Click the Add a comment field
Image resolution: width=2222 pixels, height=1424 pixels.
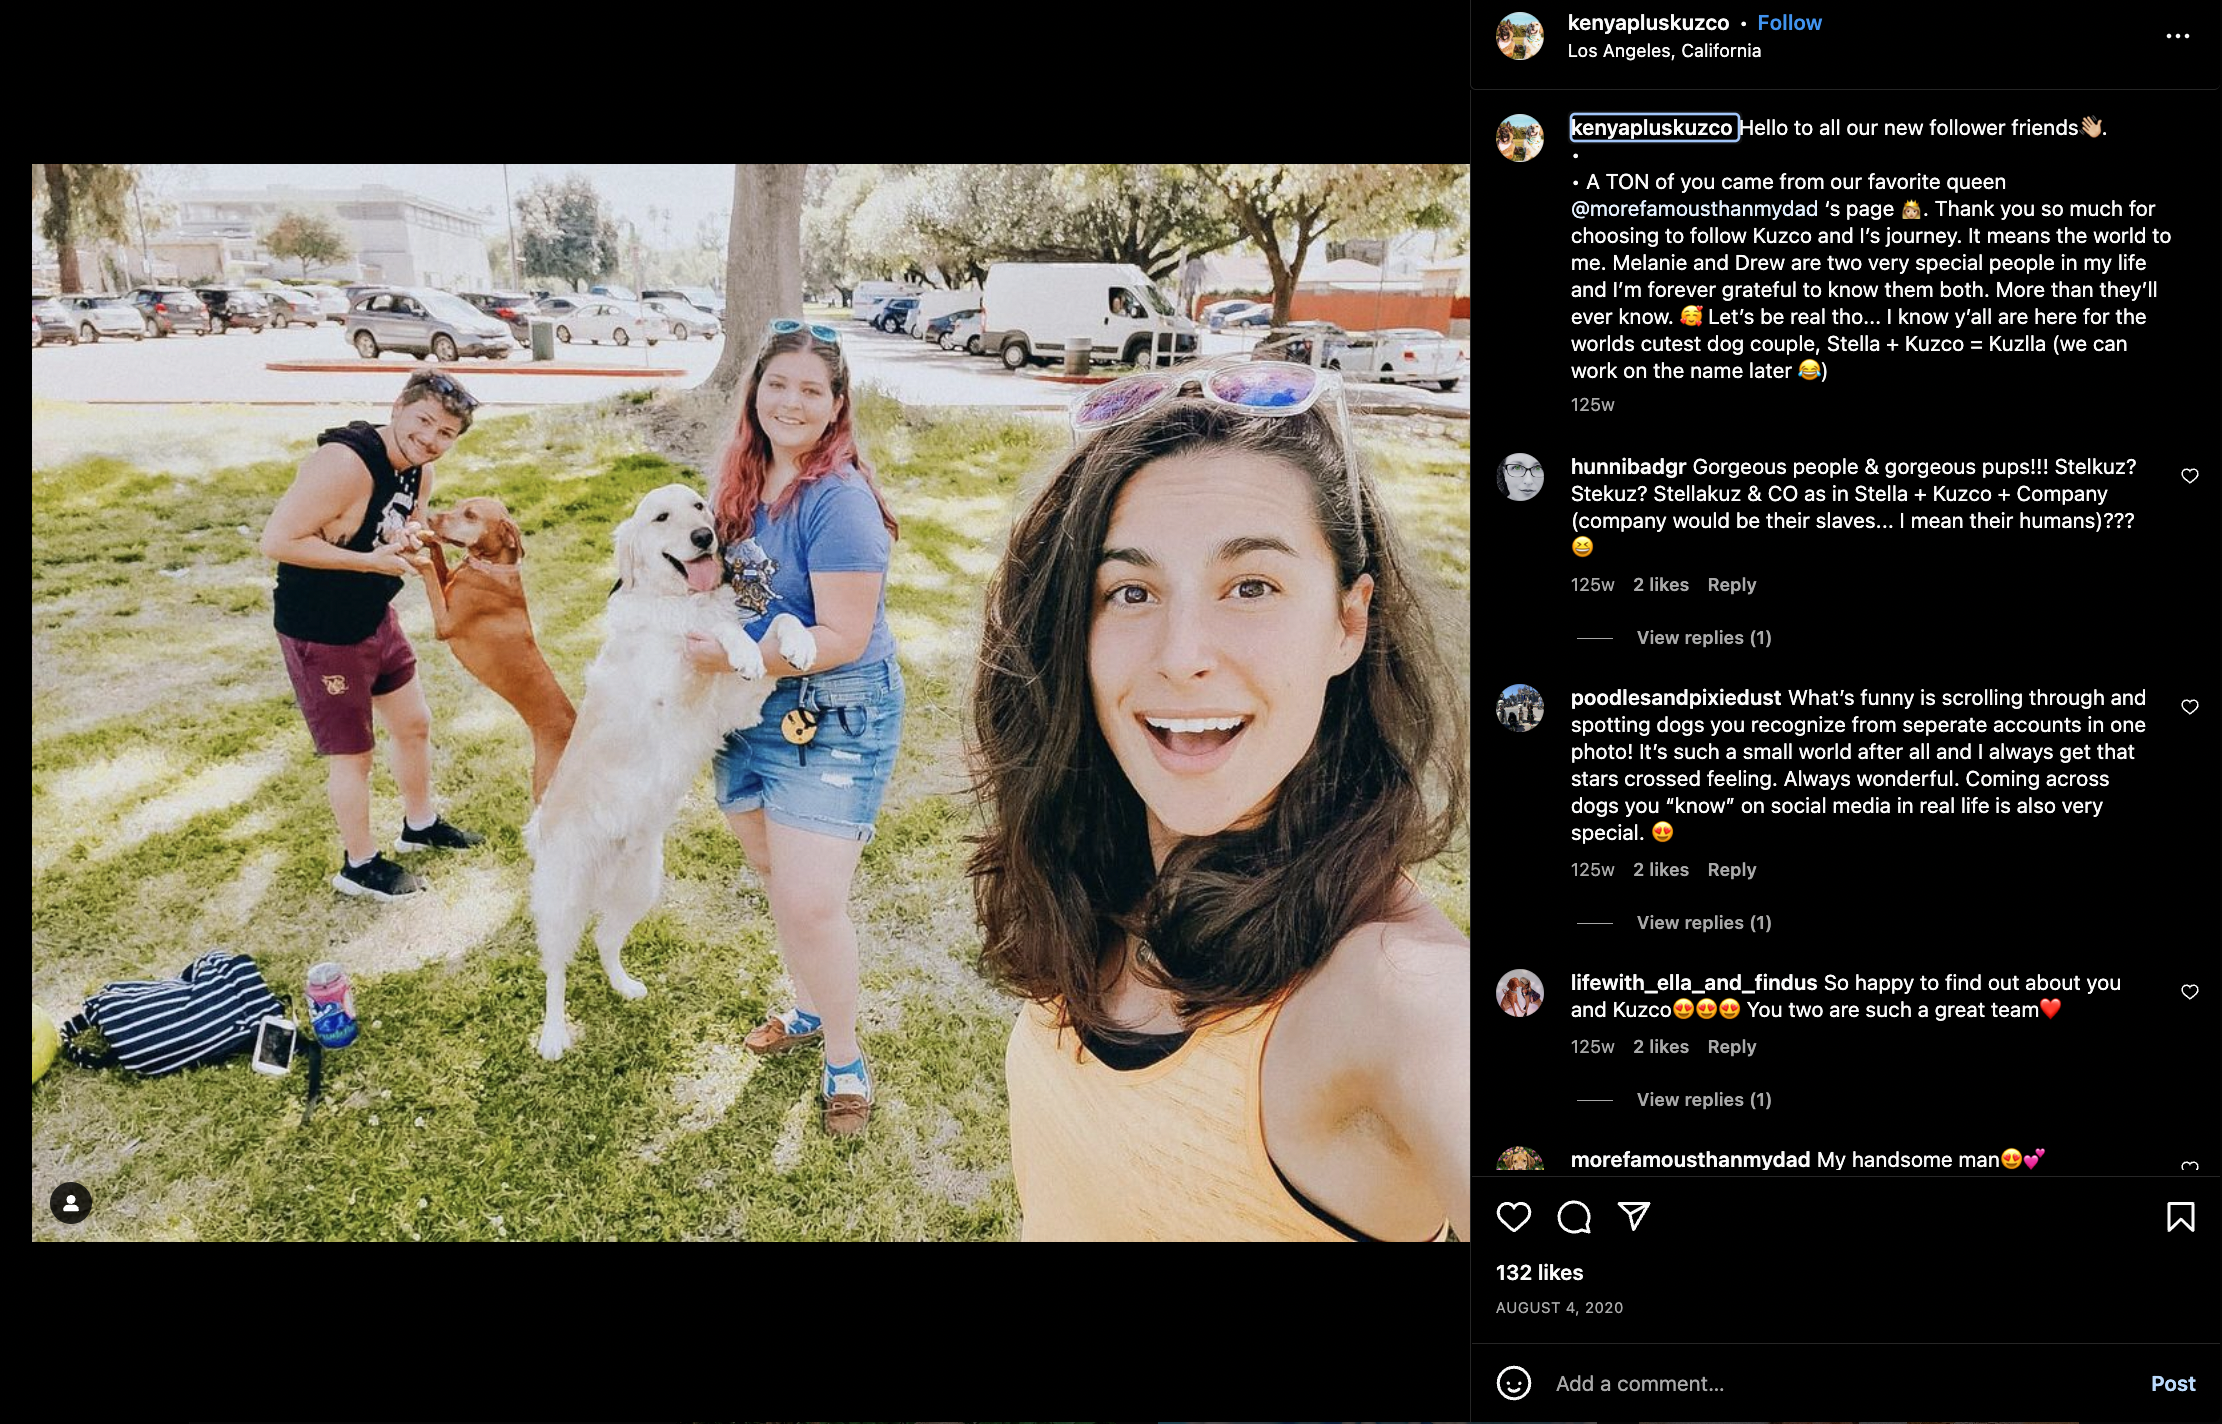pyautogui.click(x=1840, y=1384)
